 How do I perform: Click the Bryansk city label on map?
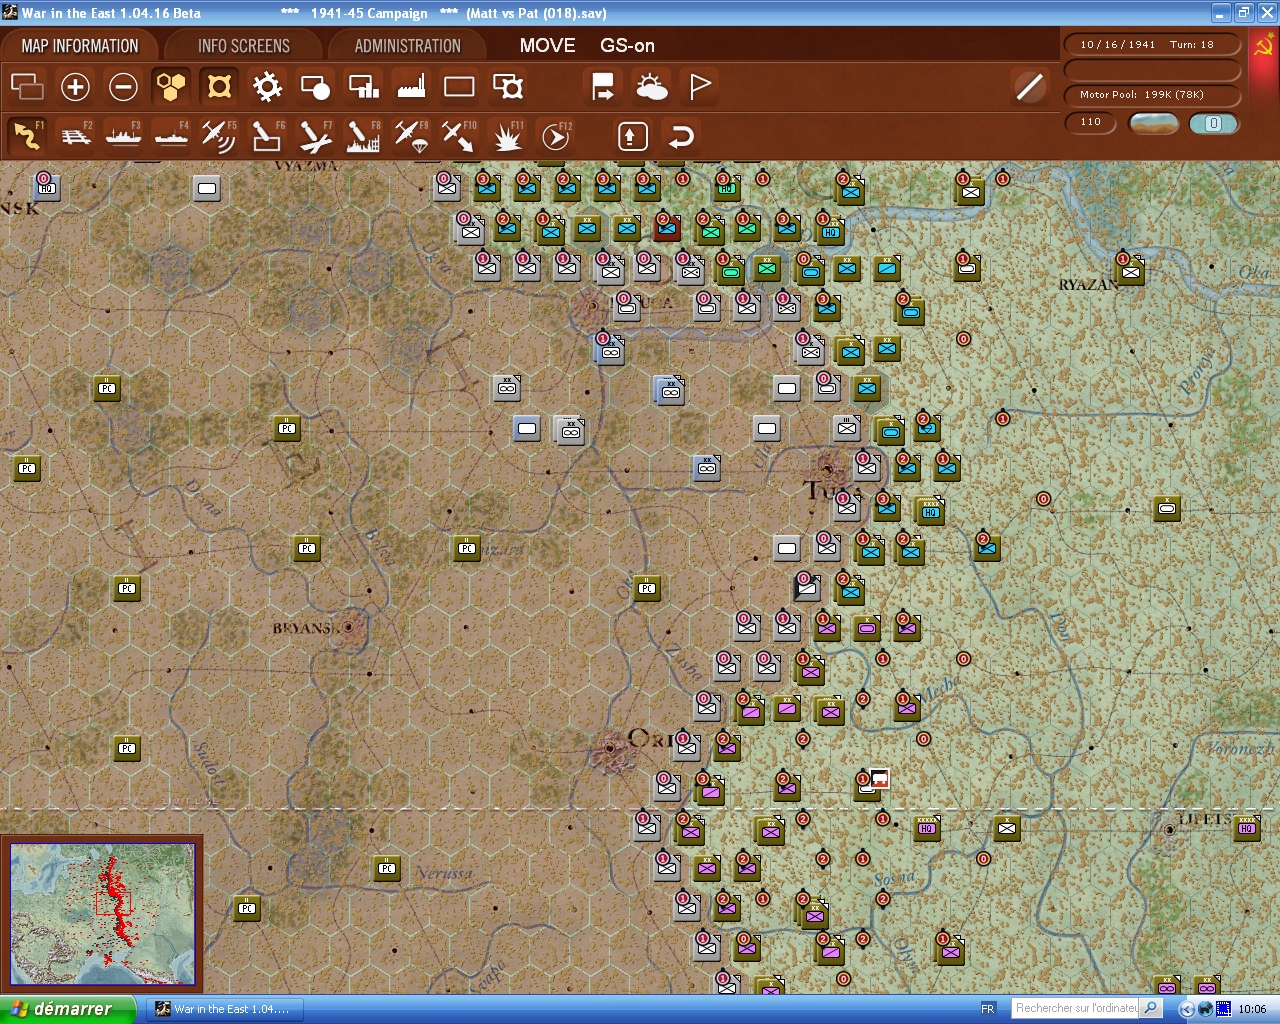point(308,628)
